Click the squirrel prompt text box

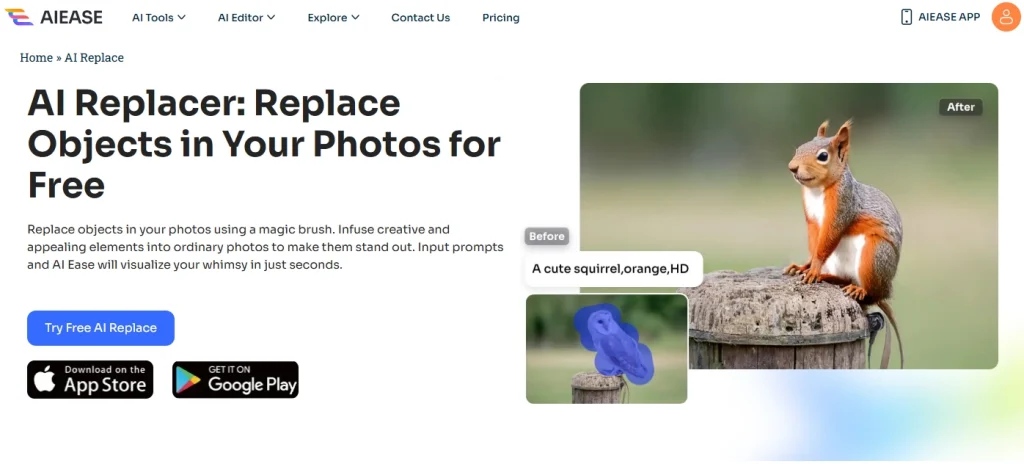614,269
